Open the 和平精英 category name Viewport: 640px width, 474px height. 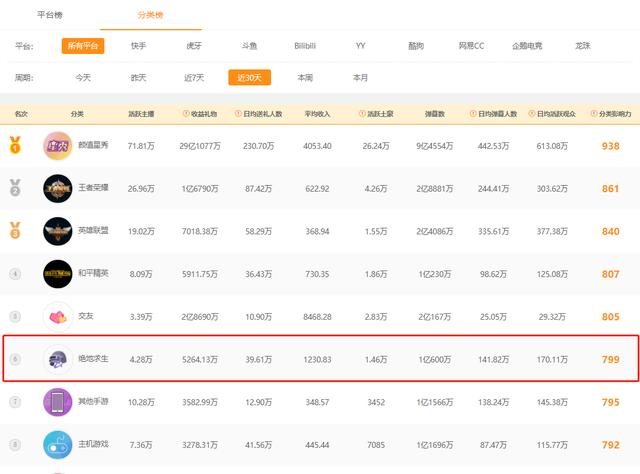pos(93,273)
